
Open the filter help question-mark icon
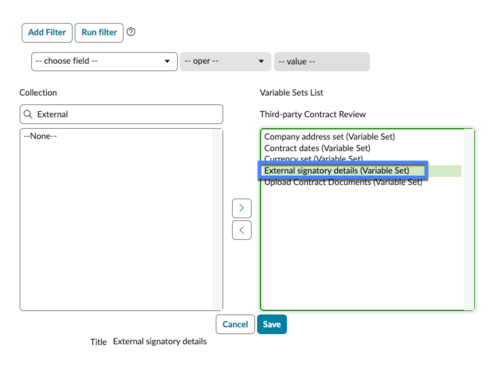pyautogui.click(x=131, y=32)
